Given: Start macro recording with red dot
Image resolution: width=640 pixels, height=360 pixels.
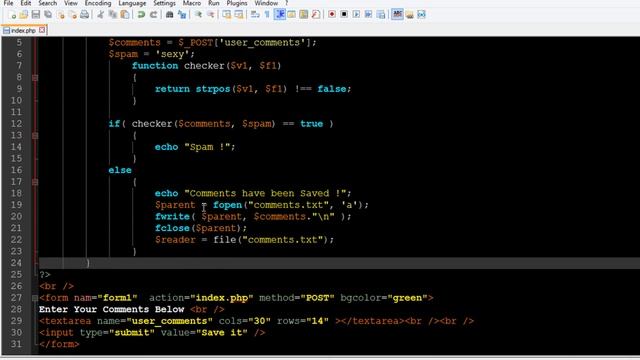Looking at the screenshot, I should [332, 15].
